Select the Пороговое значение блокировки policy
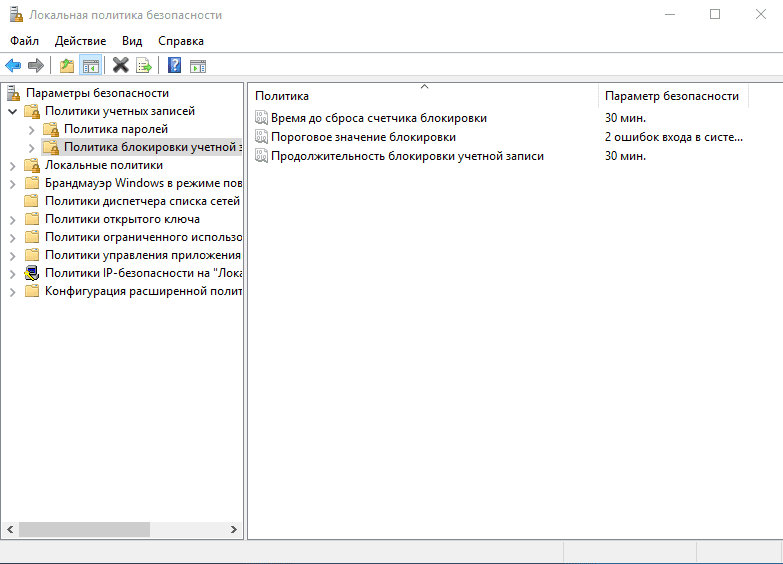This screenshot has width=783, height=564. [x=363, y=137]
